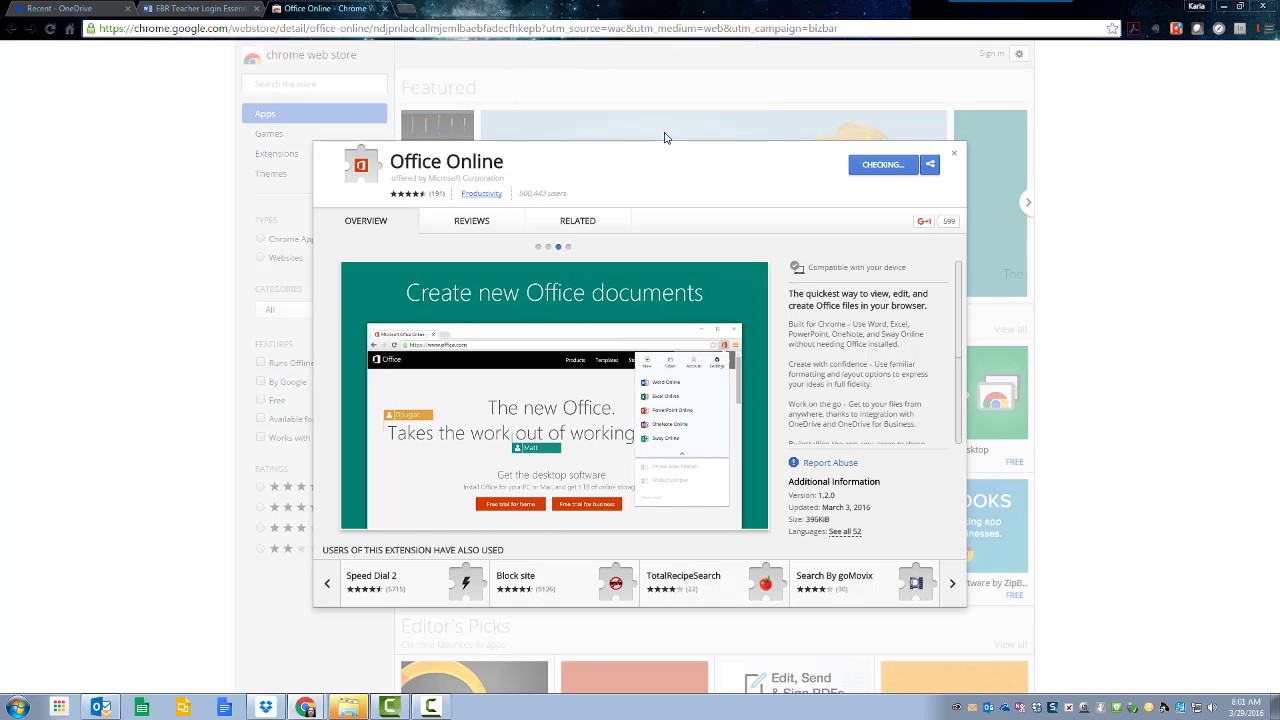Click the Chrome Web Store logo
This screenshot has width=1280, height=720.
coord(252,57)
